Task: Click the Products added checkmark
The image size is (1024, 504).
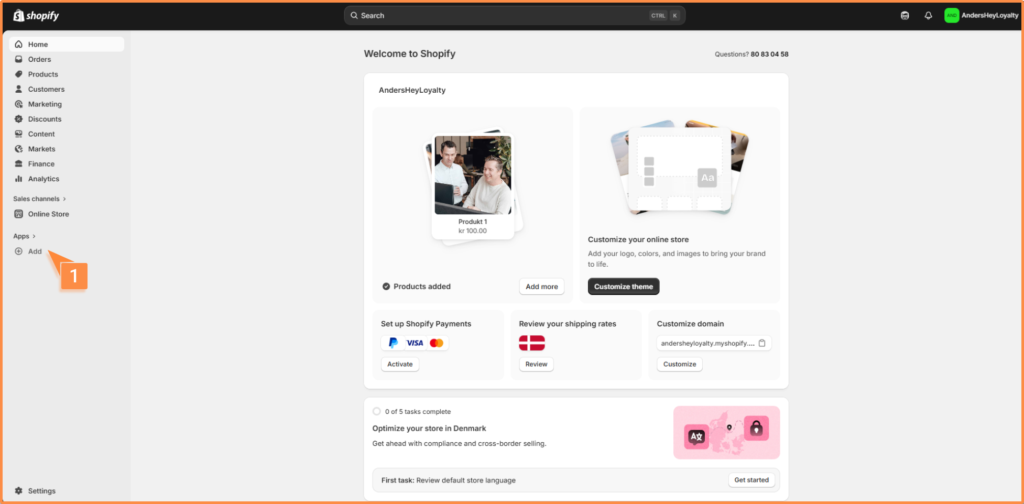Action: tap(386, 286)
